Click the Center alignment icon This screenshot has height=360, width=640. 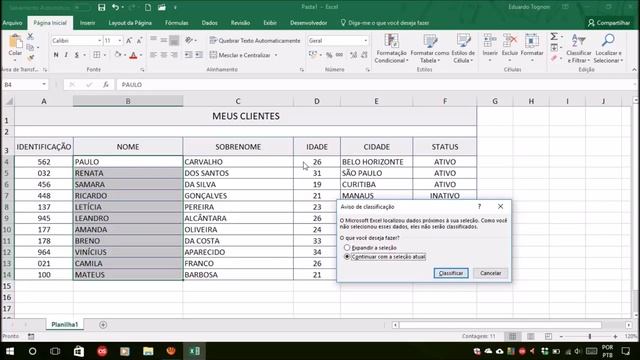(x=164, y=55)
